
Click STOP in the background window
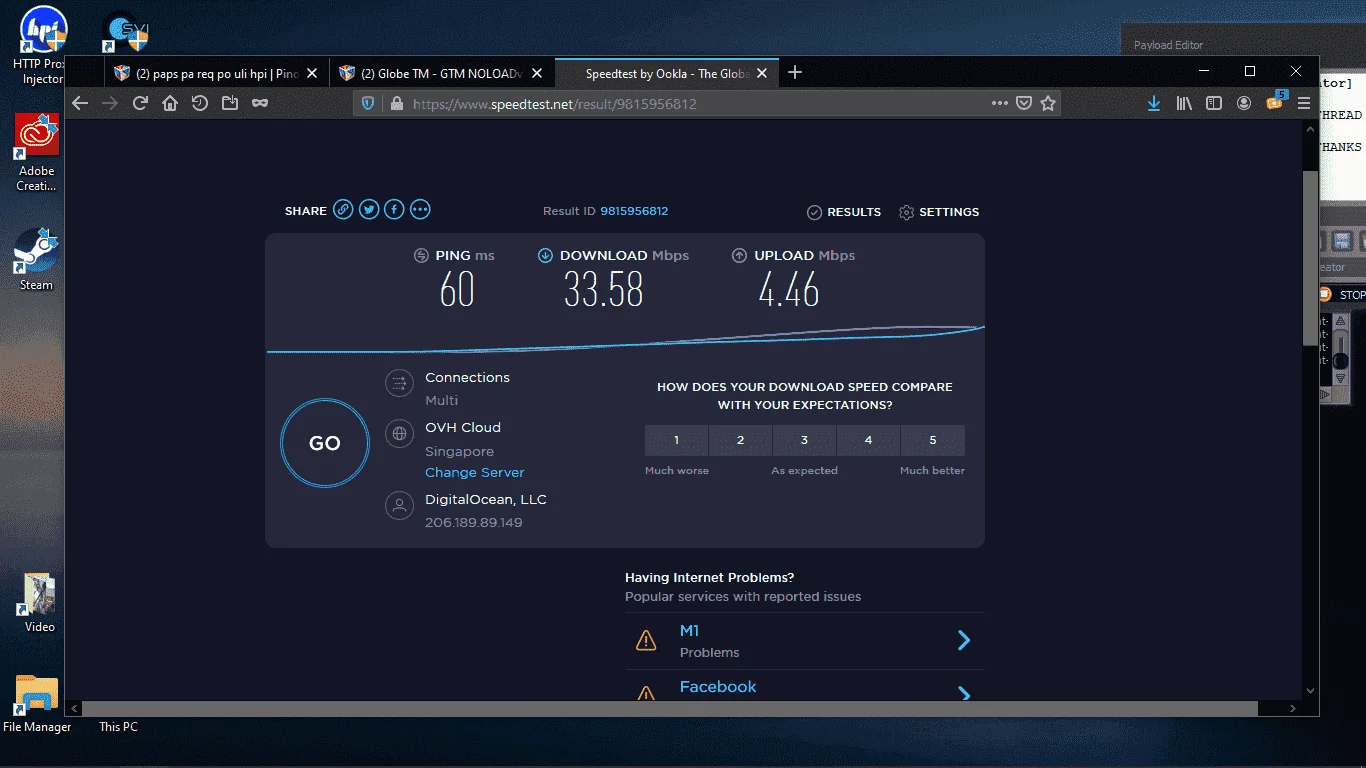point(1342,294)
